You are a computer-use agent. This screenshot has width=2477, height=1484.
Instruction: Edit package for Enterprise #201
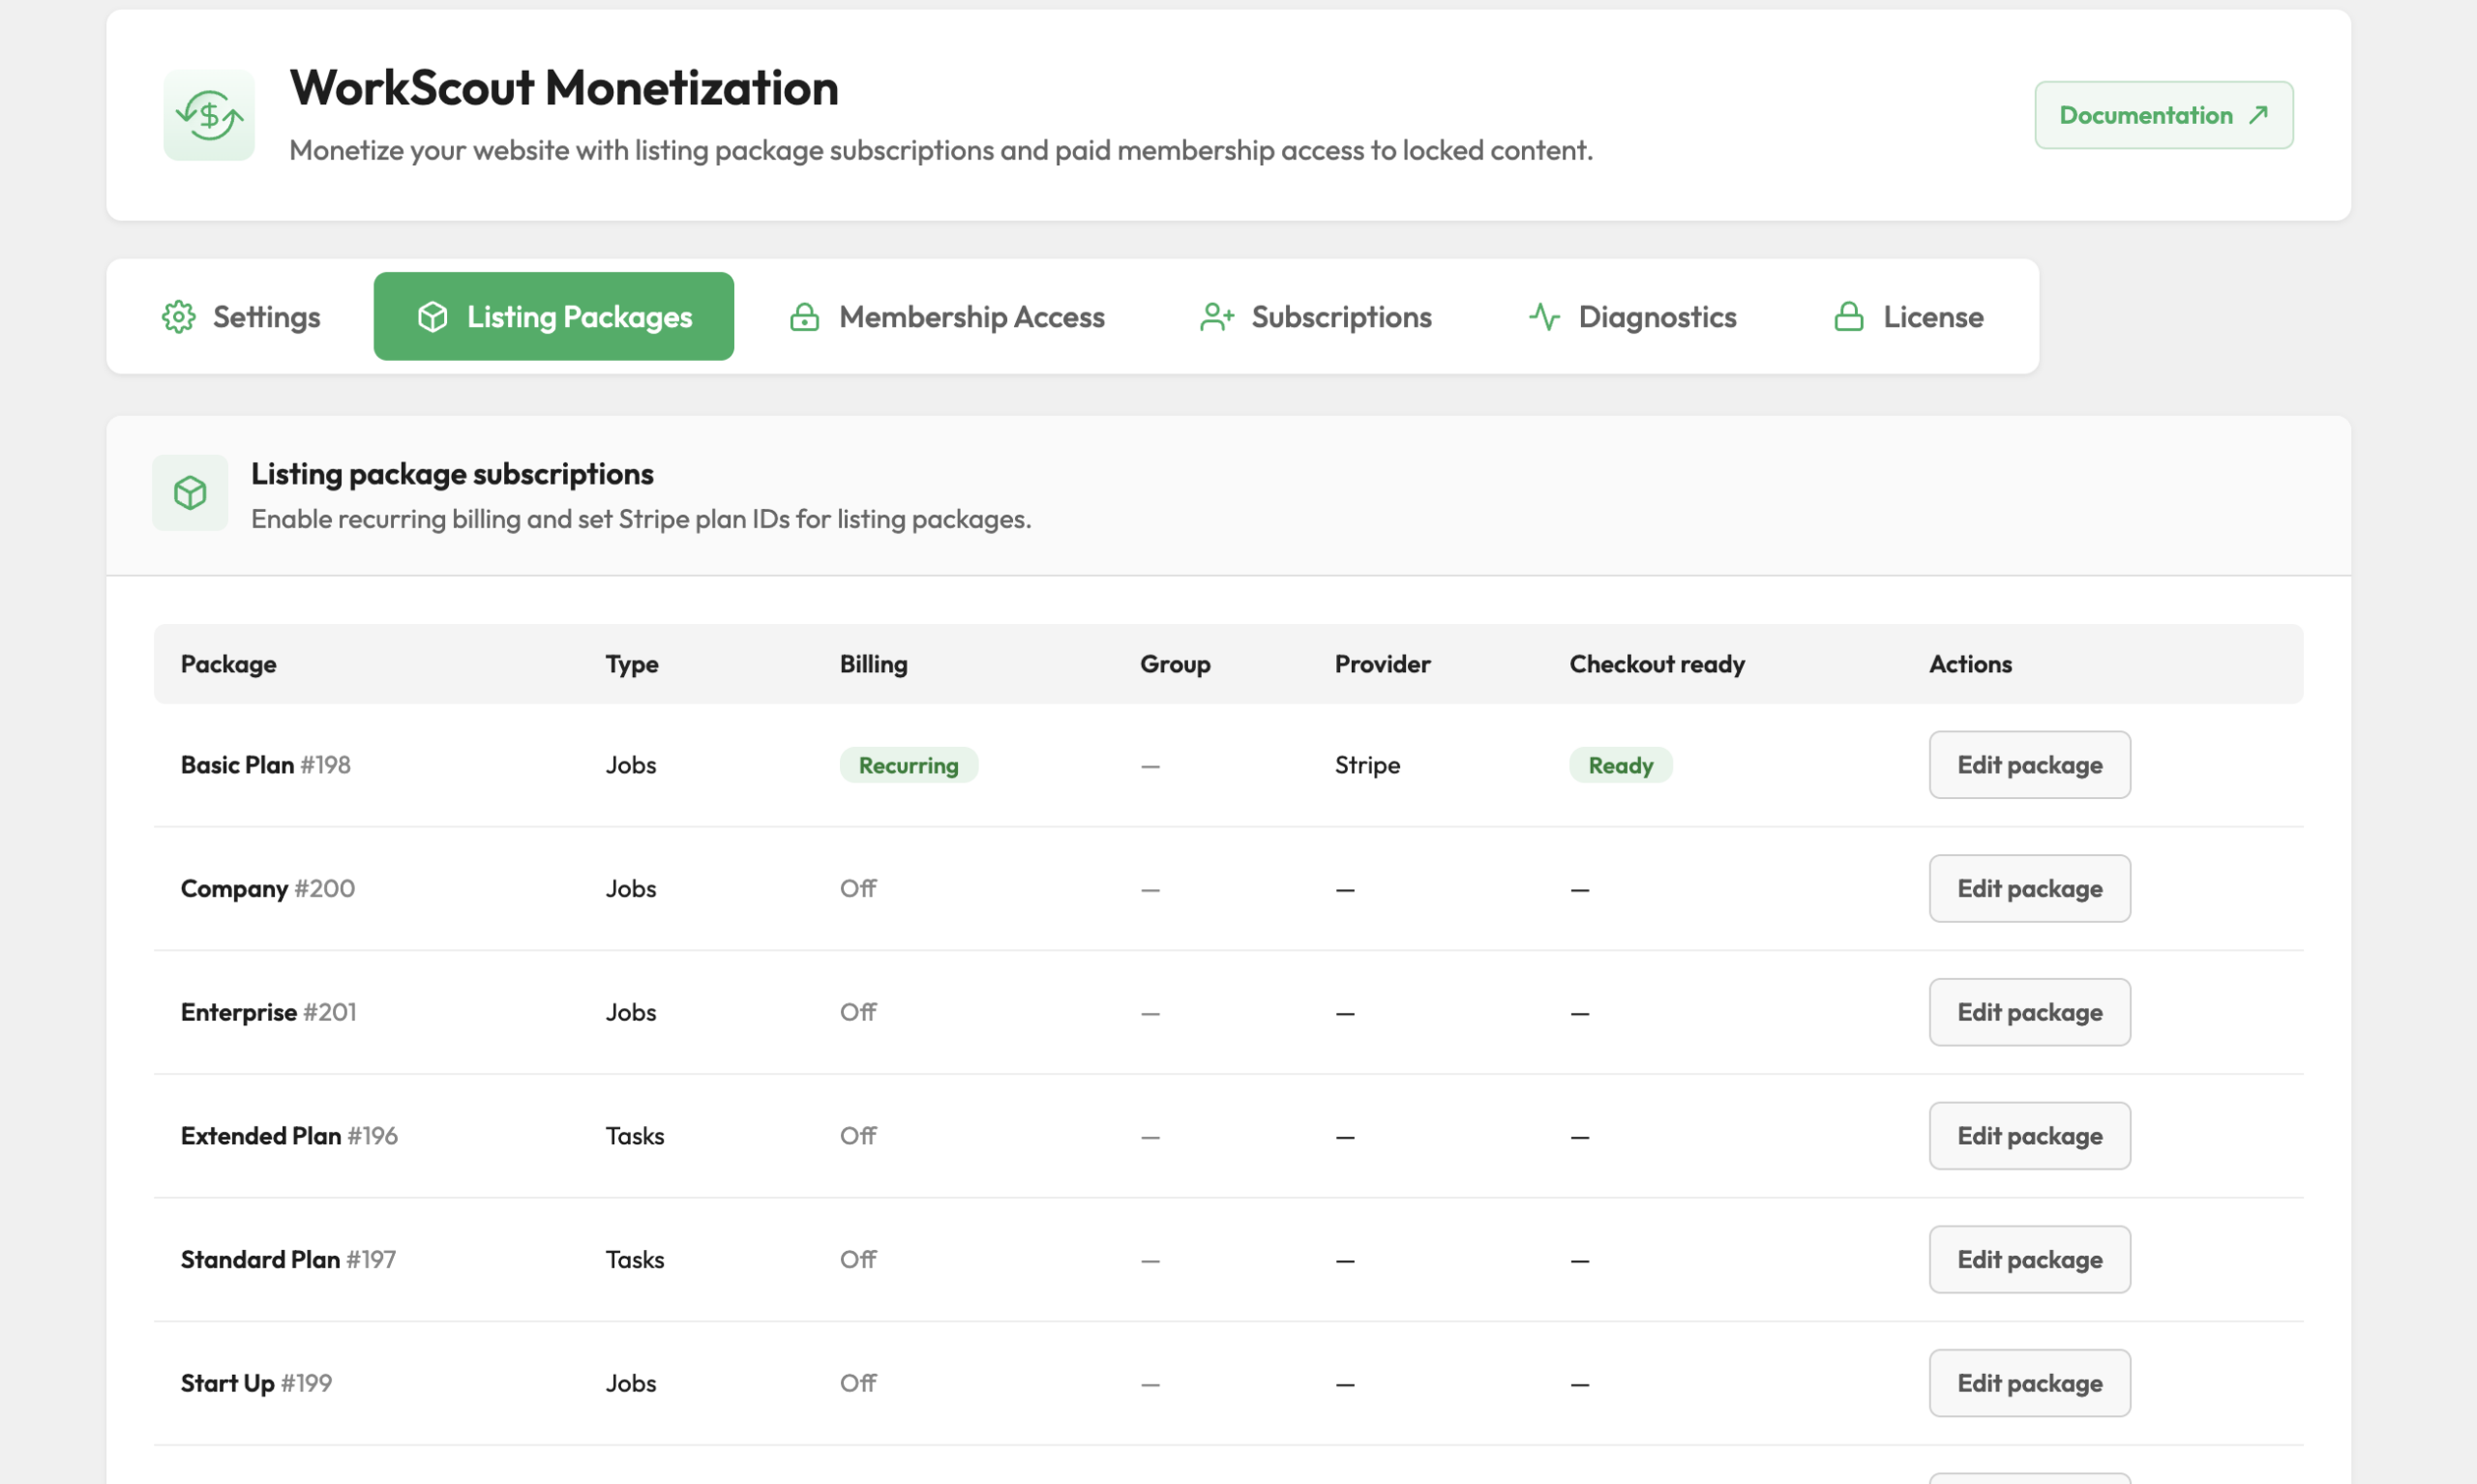(x=2029, y=1013)
